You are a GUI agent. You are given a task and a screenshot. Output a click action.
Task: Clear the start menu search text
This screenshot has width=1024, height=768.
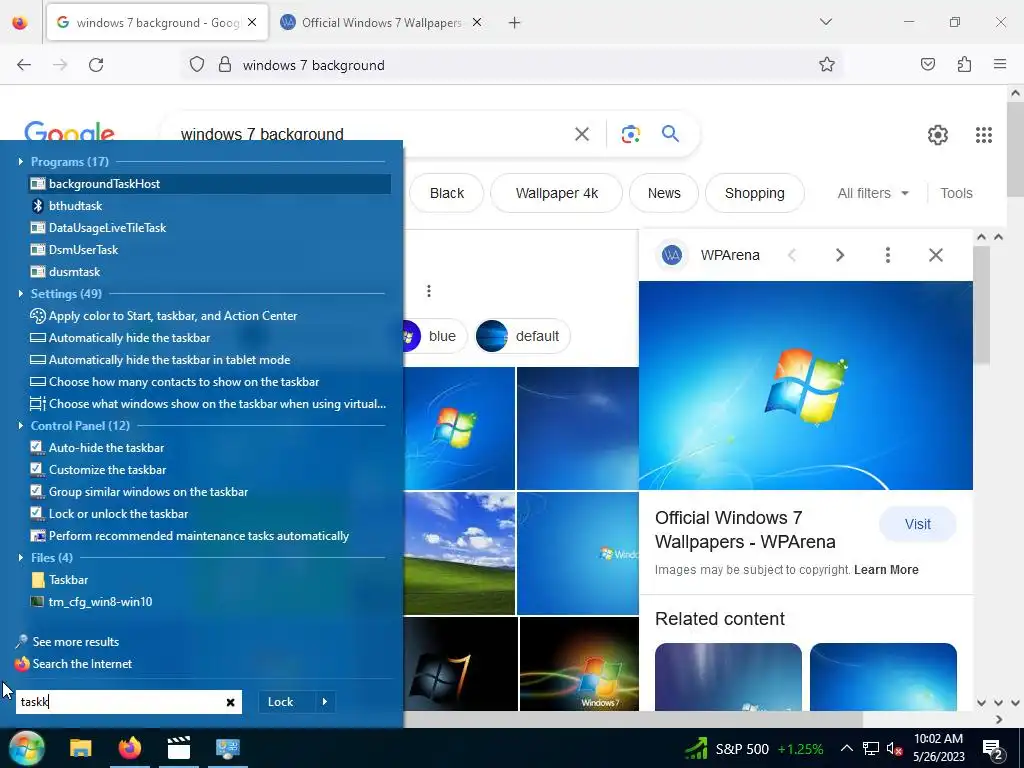(x=231, y=702)
